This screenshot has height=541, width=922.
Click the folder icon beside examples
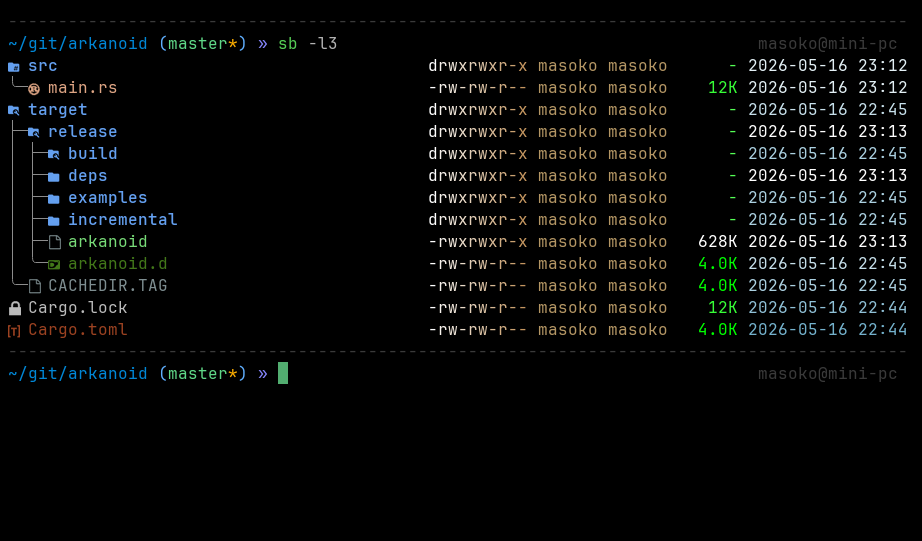click(54, 198)
